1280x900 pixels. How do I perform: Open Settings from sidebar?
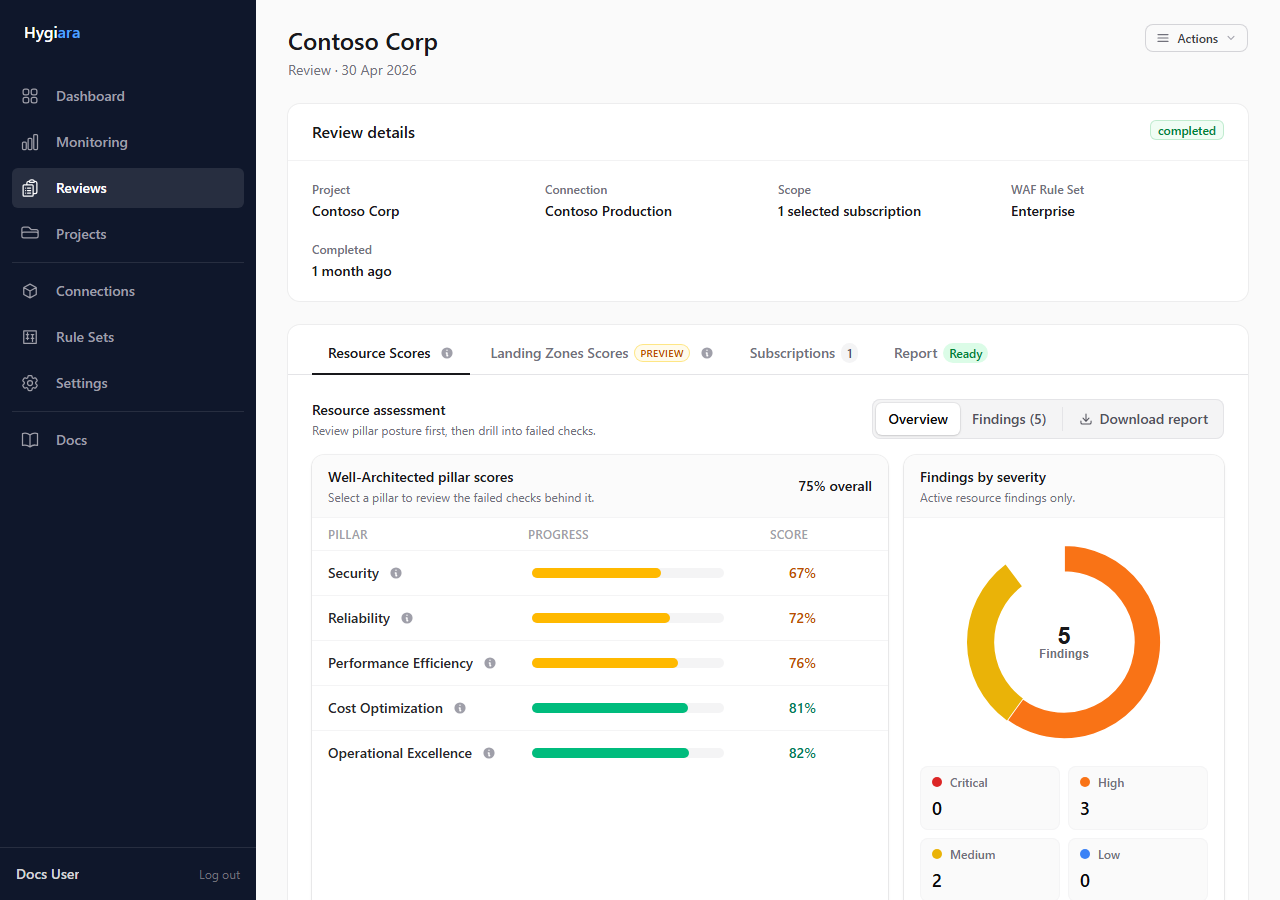[128, 383]
